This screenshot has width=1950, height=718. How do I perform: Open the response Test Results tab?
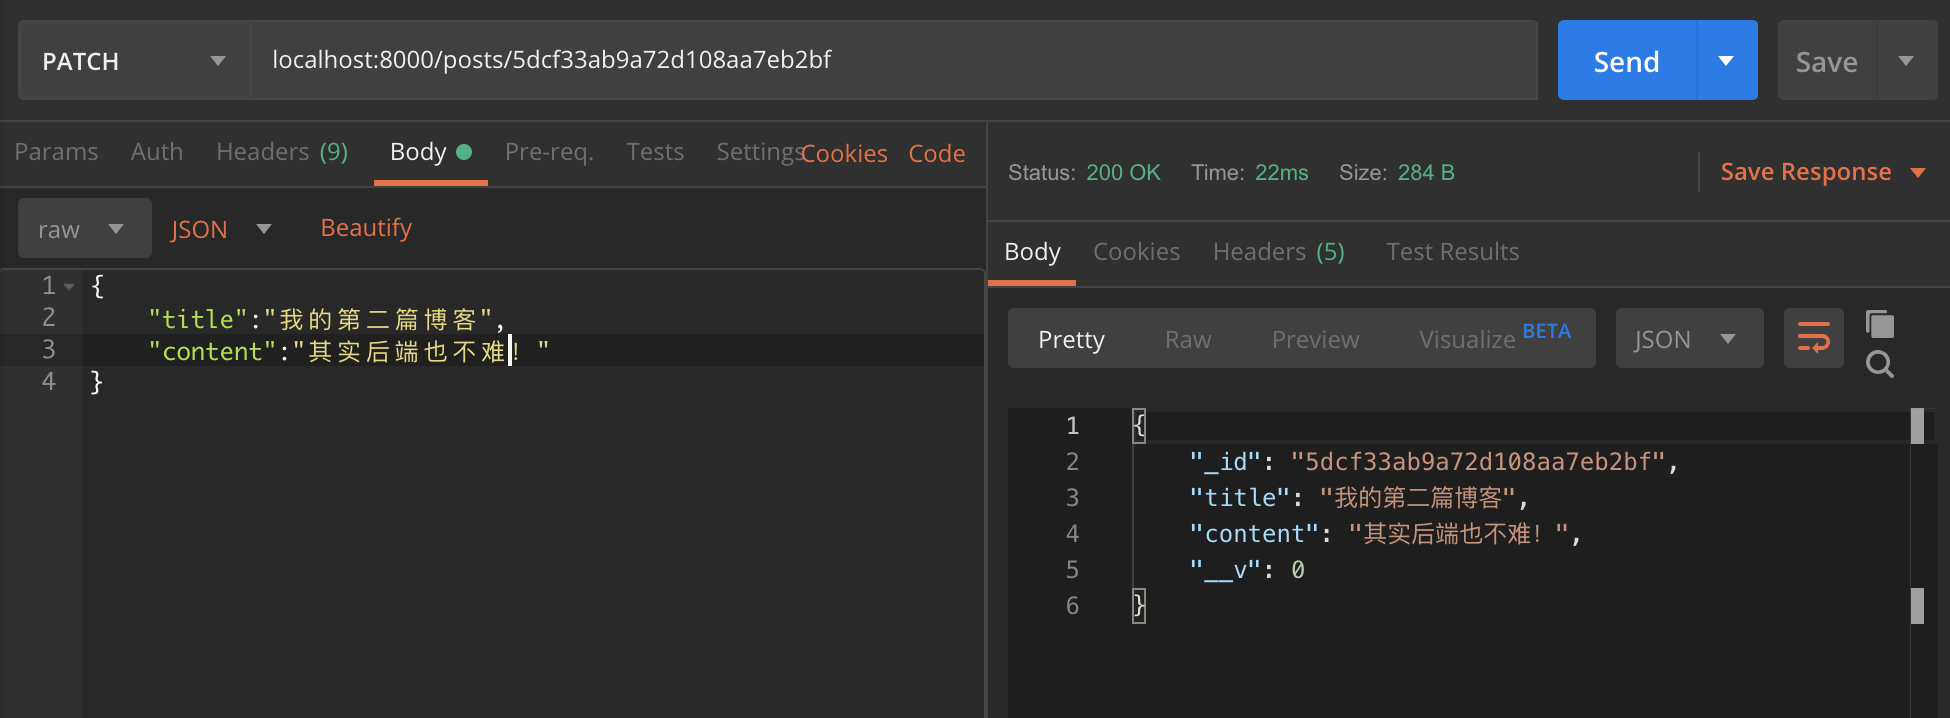pos(1452,252)
